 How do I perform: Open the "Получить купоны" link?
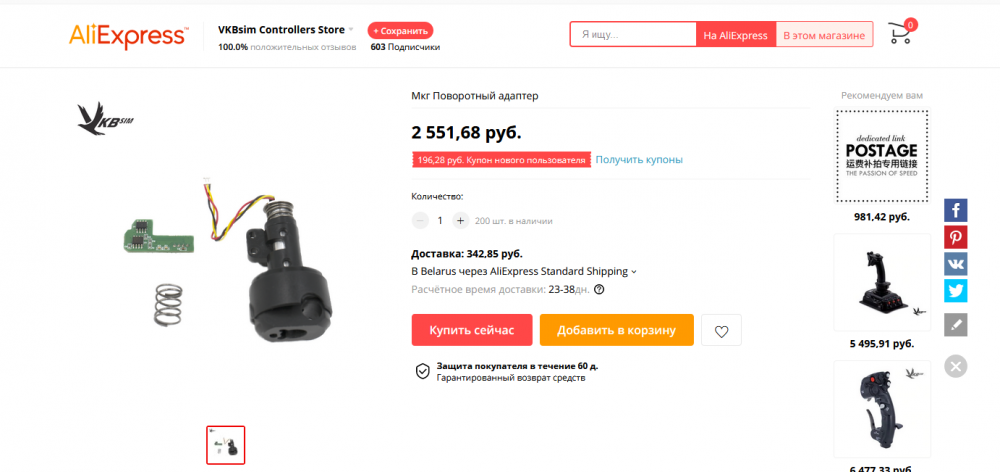coord(639,160)
